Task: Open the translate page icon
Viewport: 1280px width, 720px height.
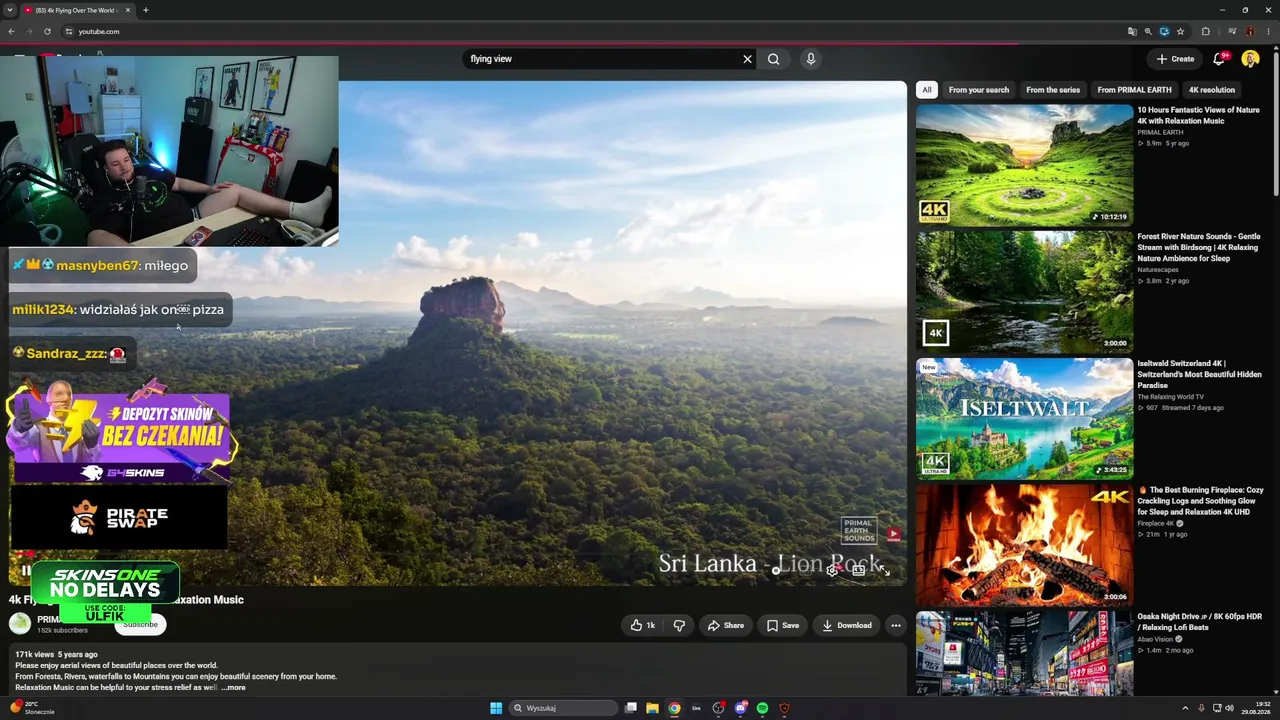Action: 1132,31
